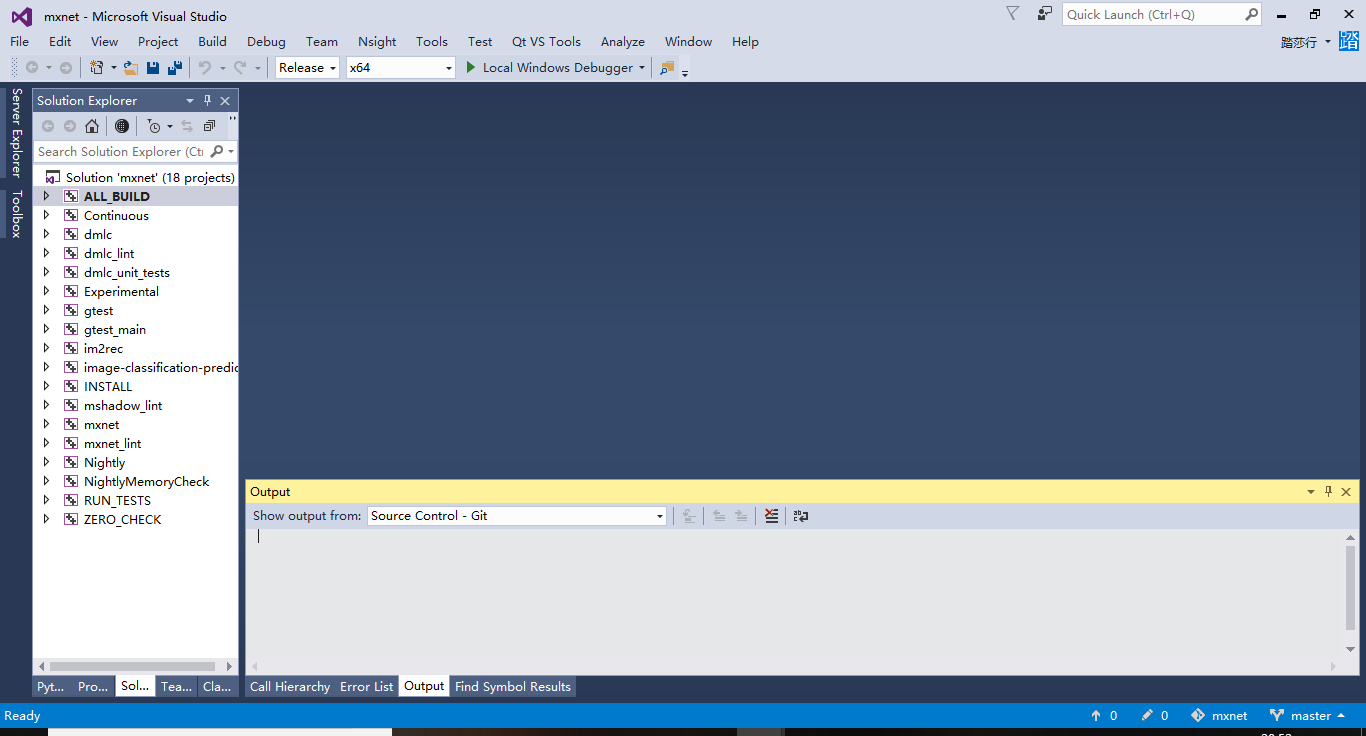Open the Qt VS Tools menu
Image resolution: width=1366 pixels, height=736 pixels.
(546, 41)
